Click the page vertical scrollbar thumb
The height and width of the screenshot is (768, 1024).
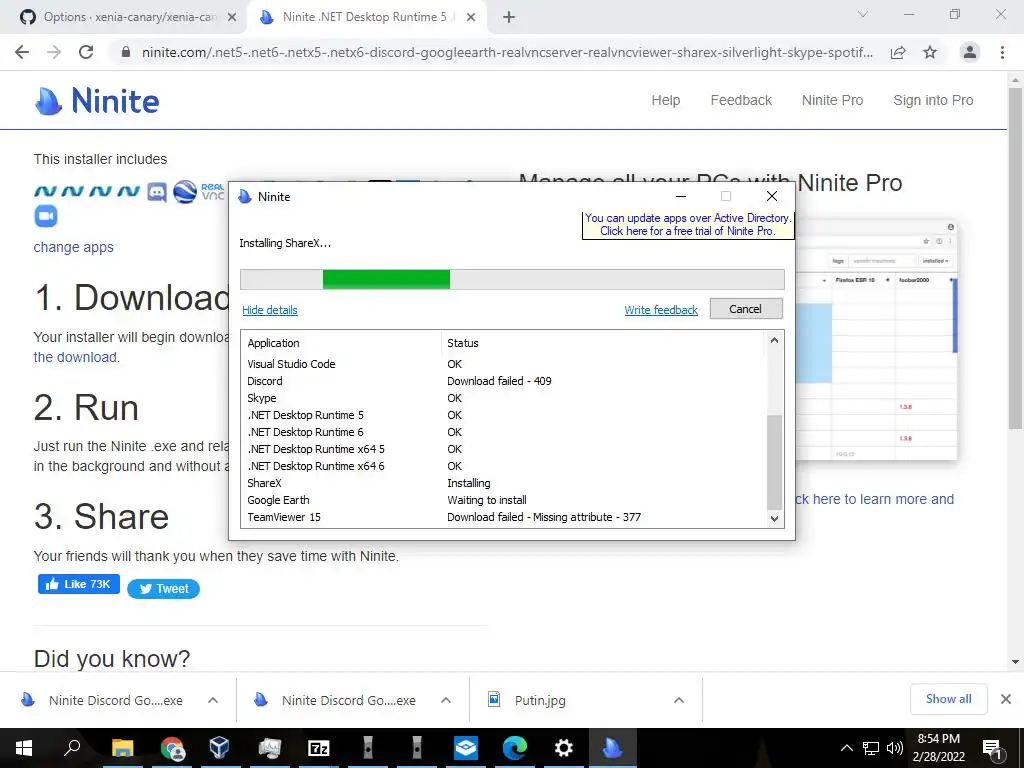pyautogui.click(x=1015, y=258)
